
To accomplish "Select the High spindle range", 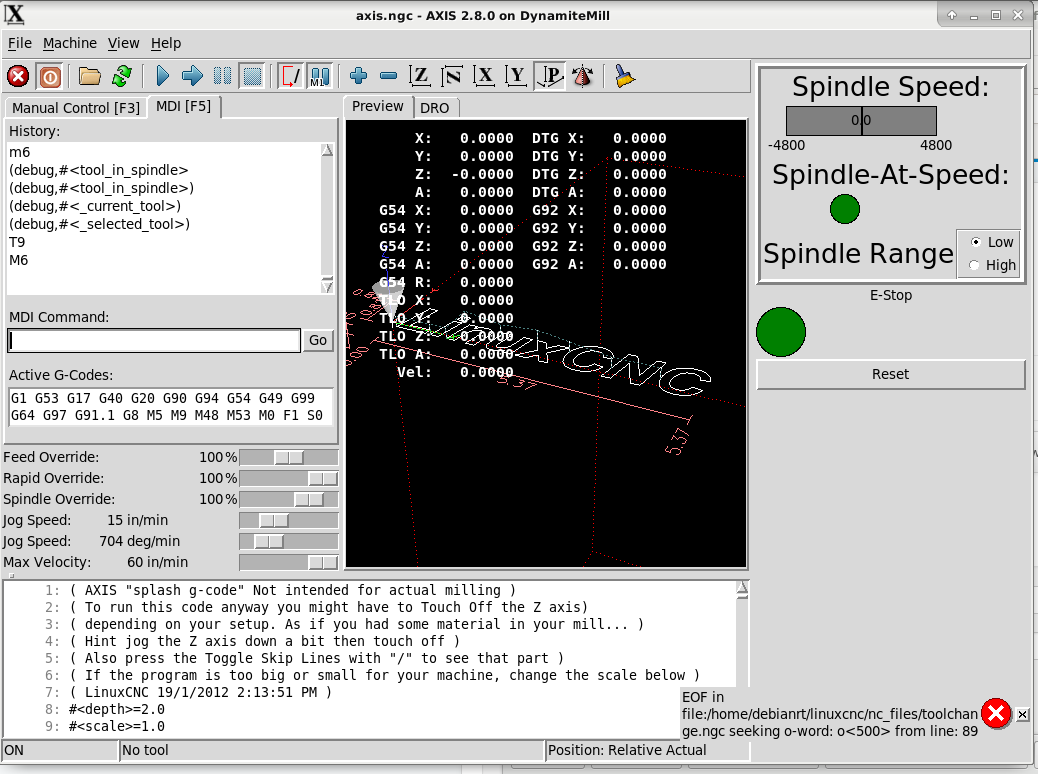I will point(976,265).
